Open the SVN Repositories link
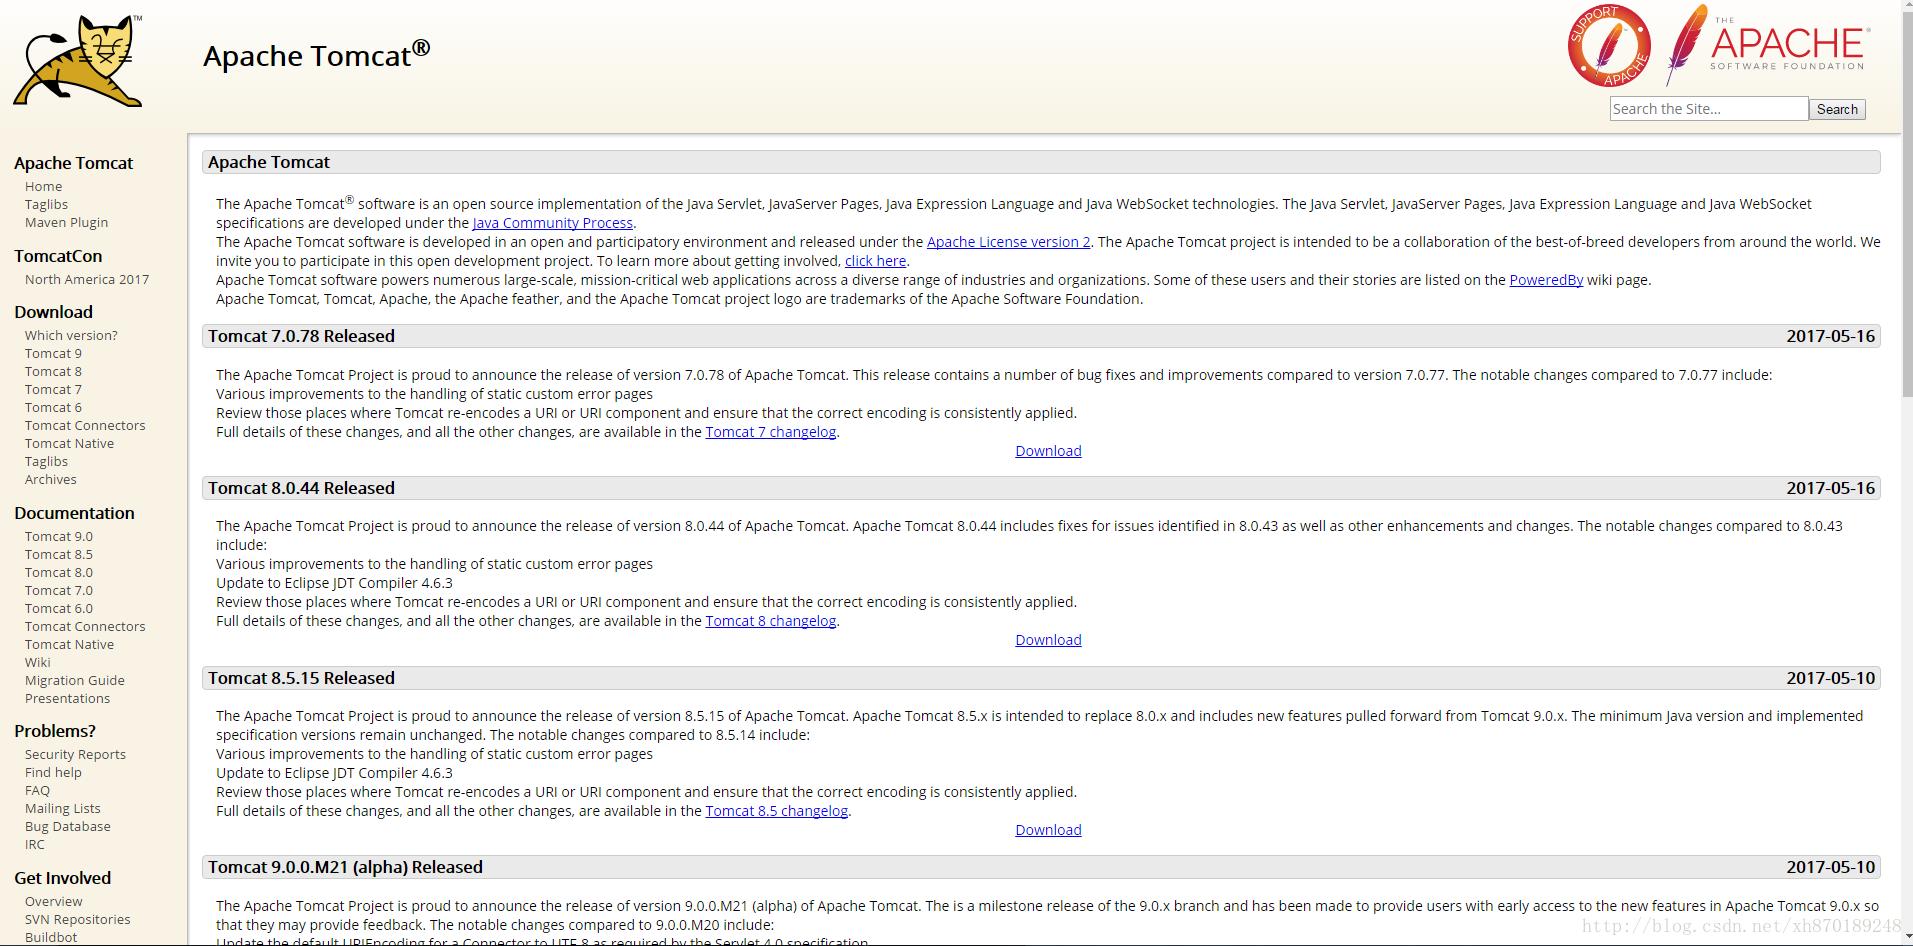 coord(77,919)
